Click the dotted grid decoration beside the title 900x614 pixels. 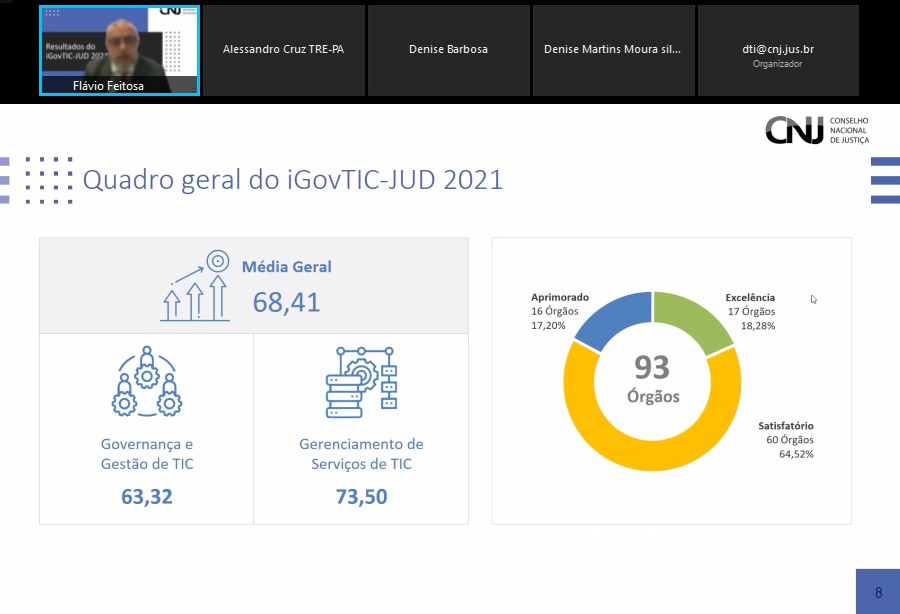(x=49, y=180)
